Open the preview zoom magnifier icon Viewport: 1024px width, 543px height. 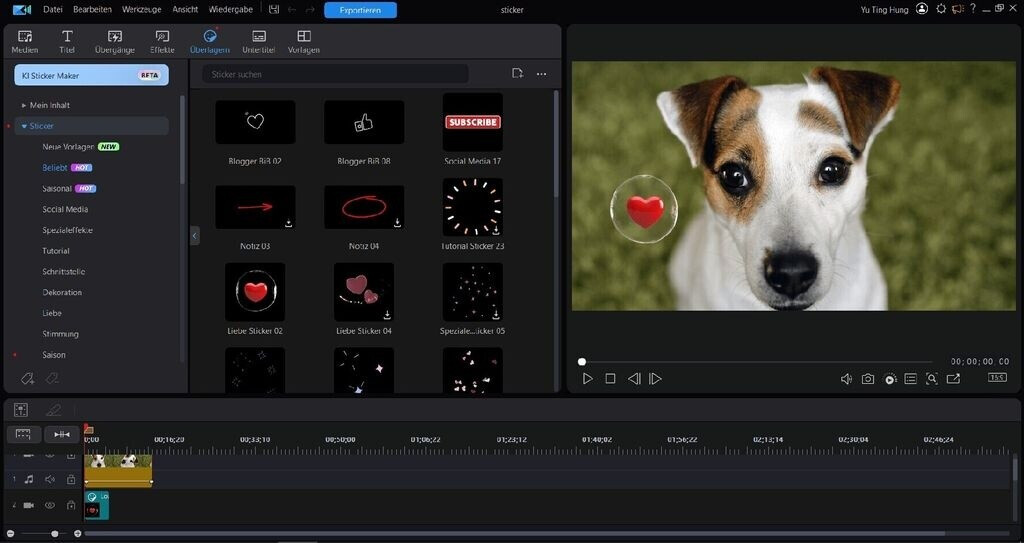(932, 379)
